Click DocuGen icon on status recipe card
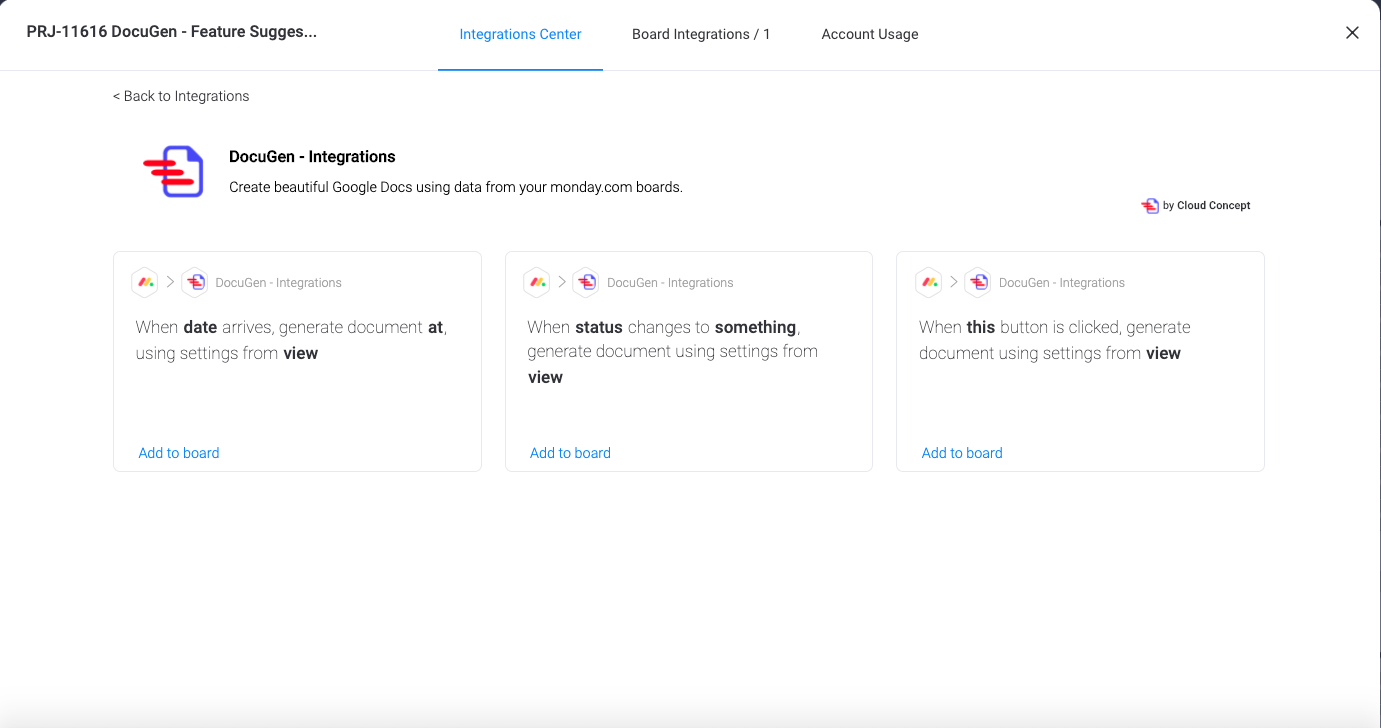The image size is (1381, 728). (586, 282)
